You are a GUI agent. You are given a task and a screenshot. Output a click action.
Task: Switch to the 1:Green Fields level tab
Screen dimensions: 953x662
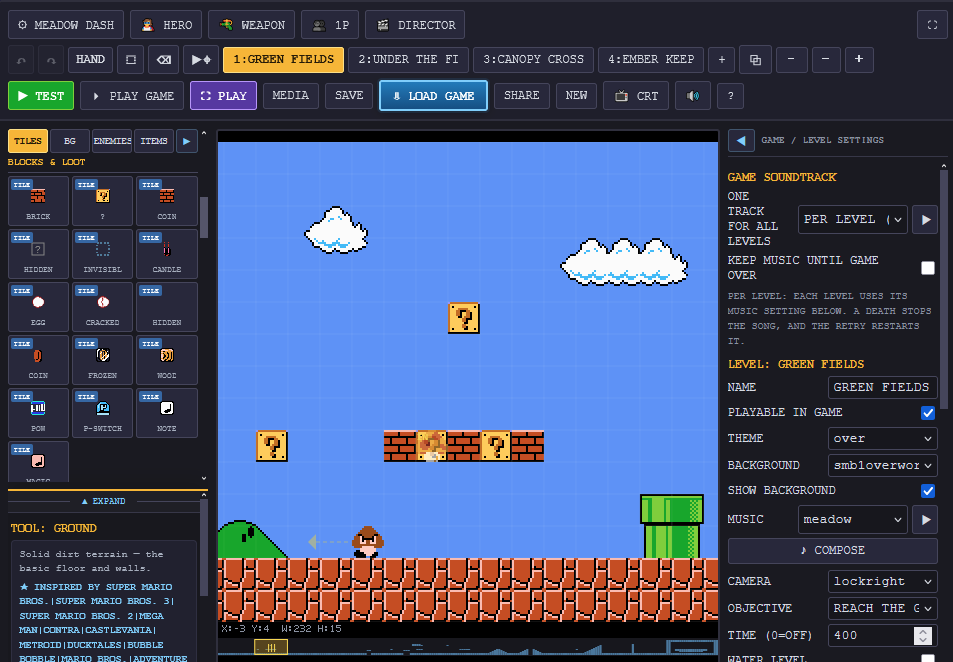tap(283, 60)
